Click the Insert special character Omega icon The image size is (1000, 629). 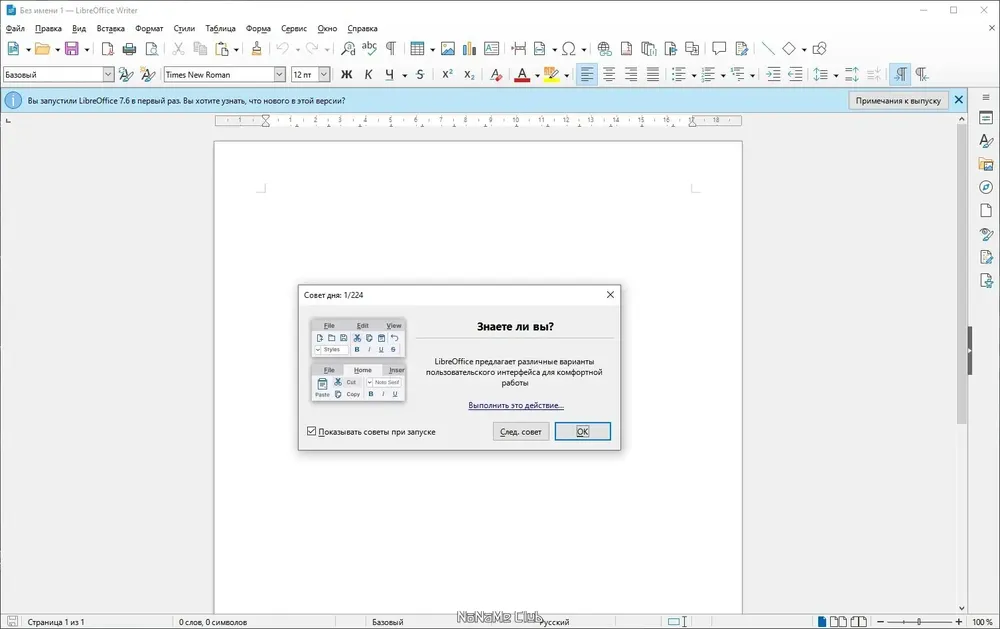pos(568,48)
